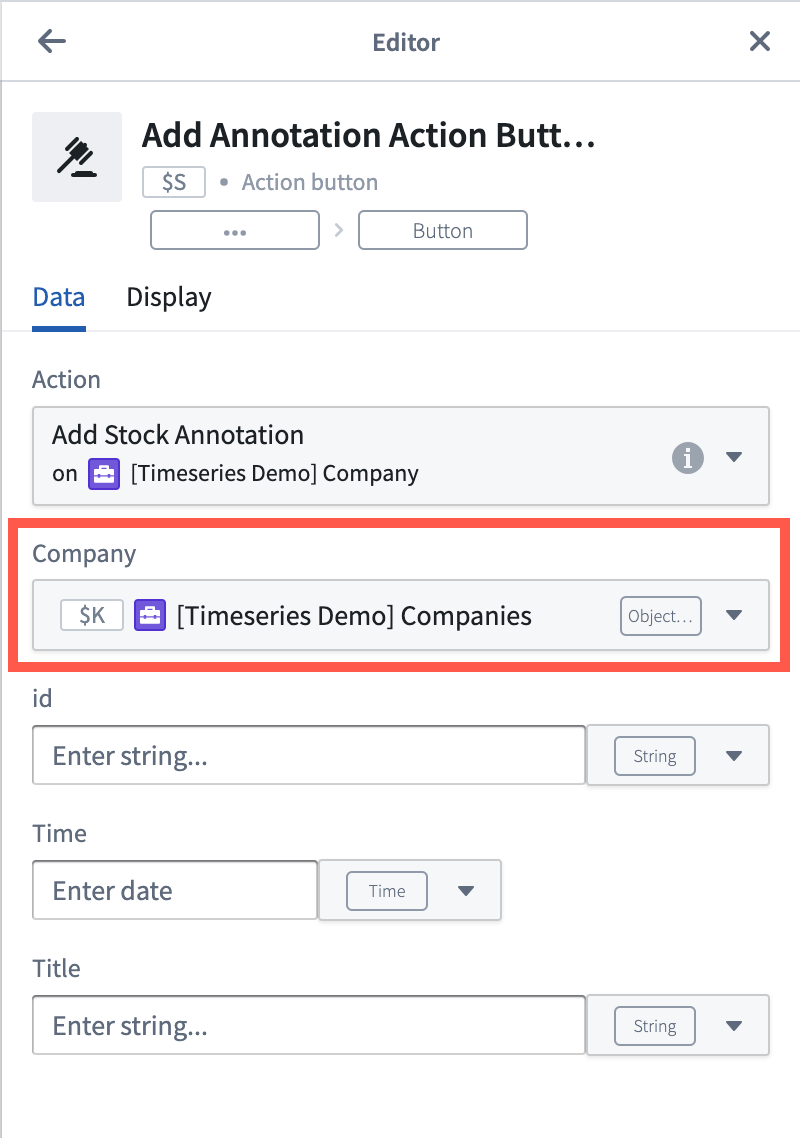Click the Enter date input field
The image size is (800, 1138).
175,891
